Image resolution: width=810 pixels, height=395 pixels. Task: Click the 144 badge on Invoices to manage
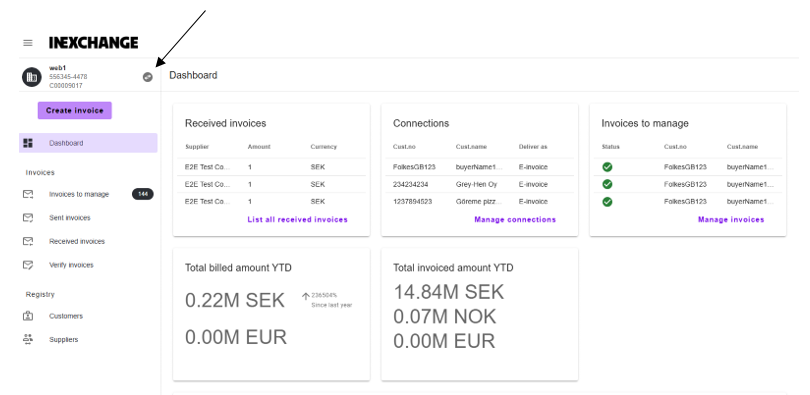coord(143,194)
